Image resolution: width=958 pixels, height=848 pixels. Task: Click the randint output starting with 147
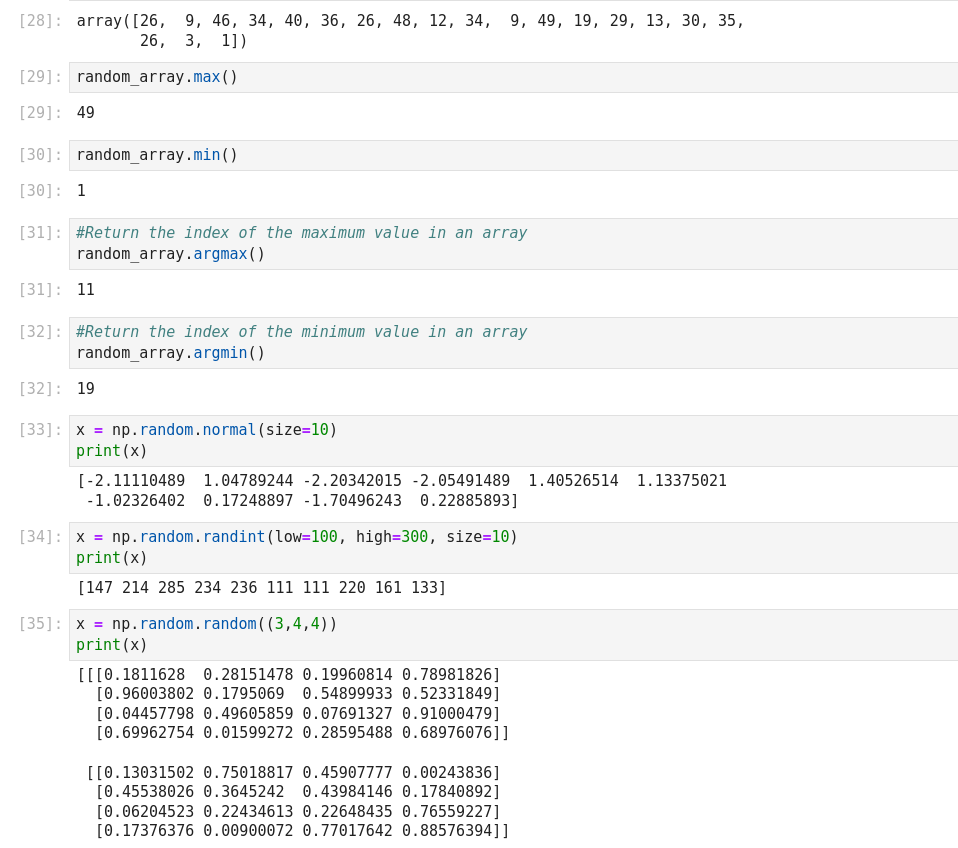(x=261, y=588)
